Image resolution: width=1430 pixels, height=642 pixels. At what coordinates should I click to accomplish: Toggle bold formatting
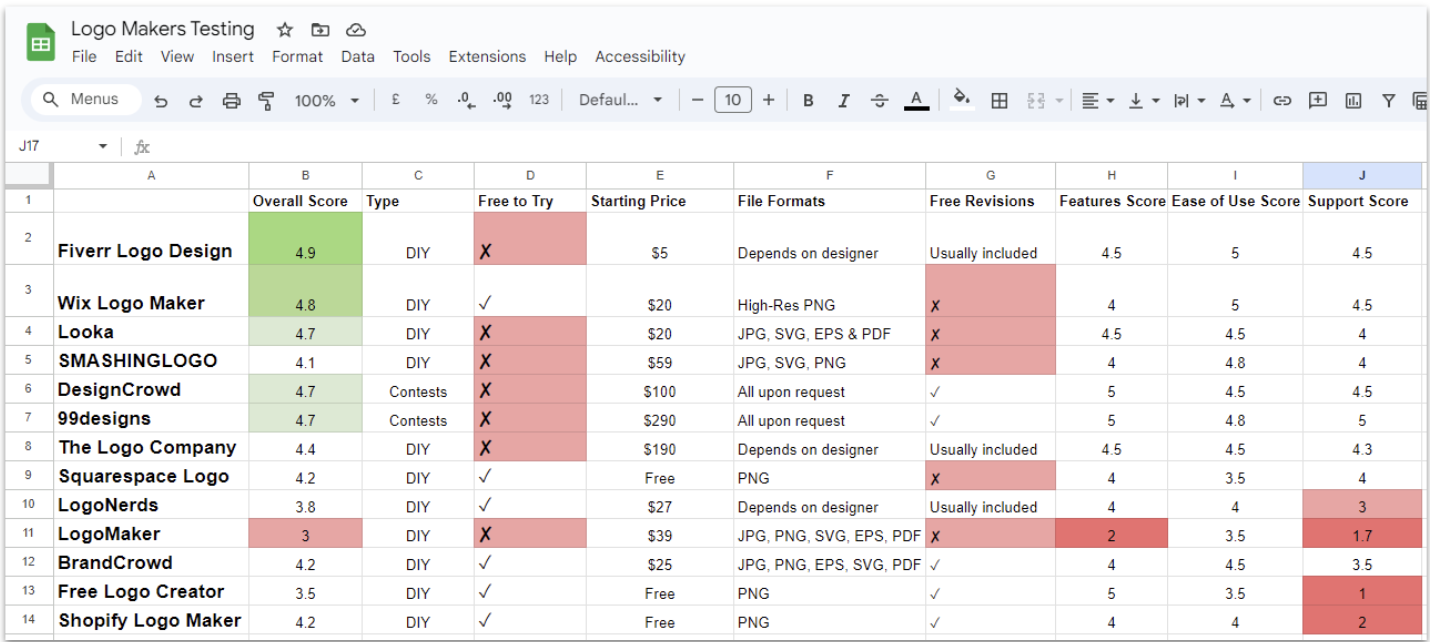point(808,99)
